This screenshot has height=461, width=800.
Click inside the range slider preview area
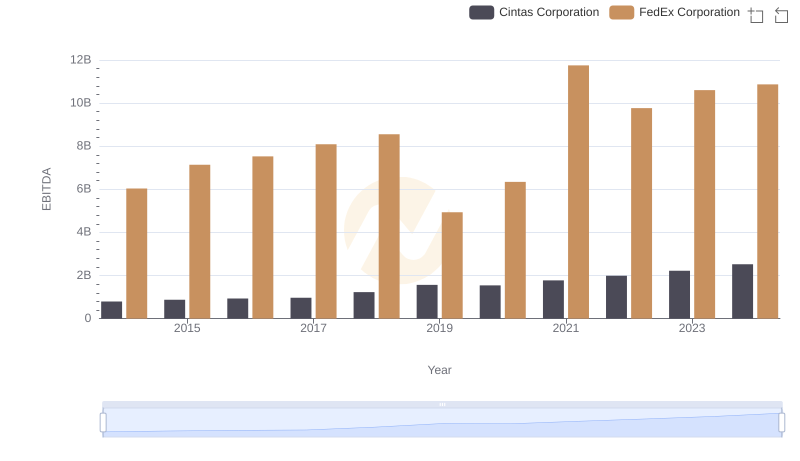pyautogui.click(x=442, y=422)
